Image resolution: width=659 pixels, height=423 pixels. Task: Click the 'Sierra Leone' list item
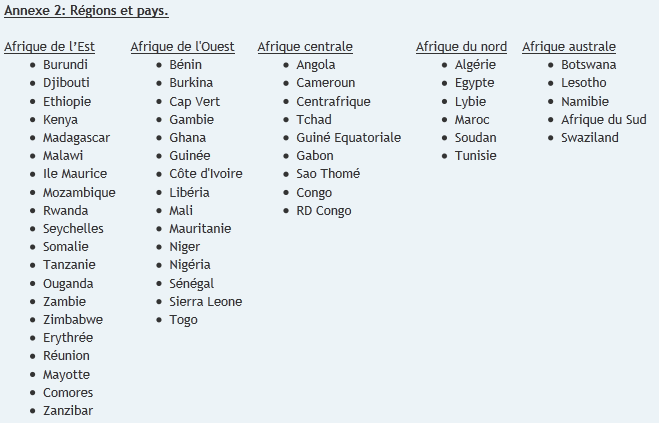(x=206, y=302)
